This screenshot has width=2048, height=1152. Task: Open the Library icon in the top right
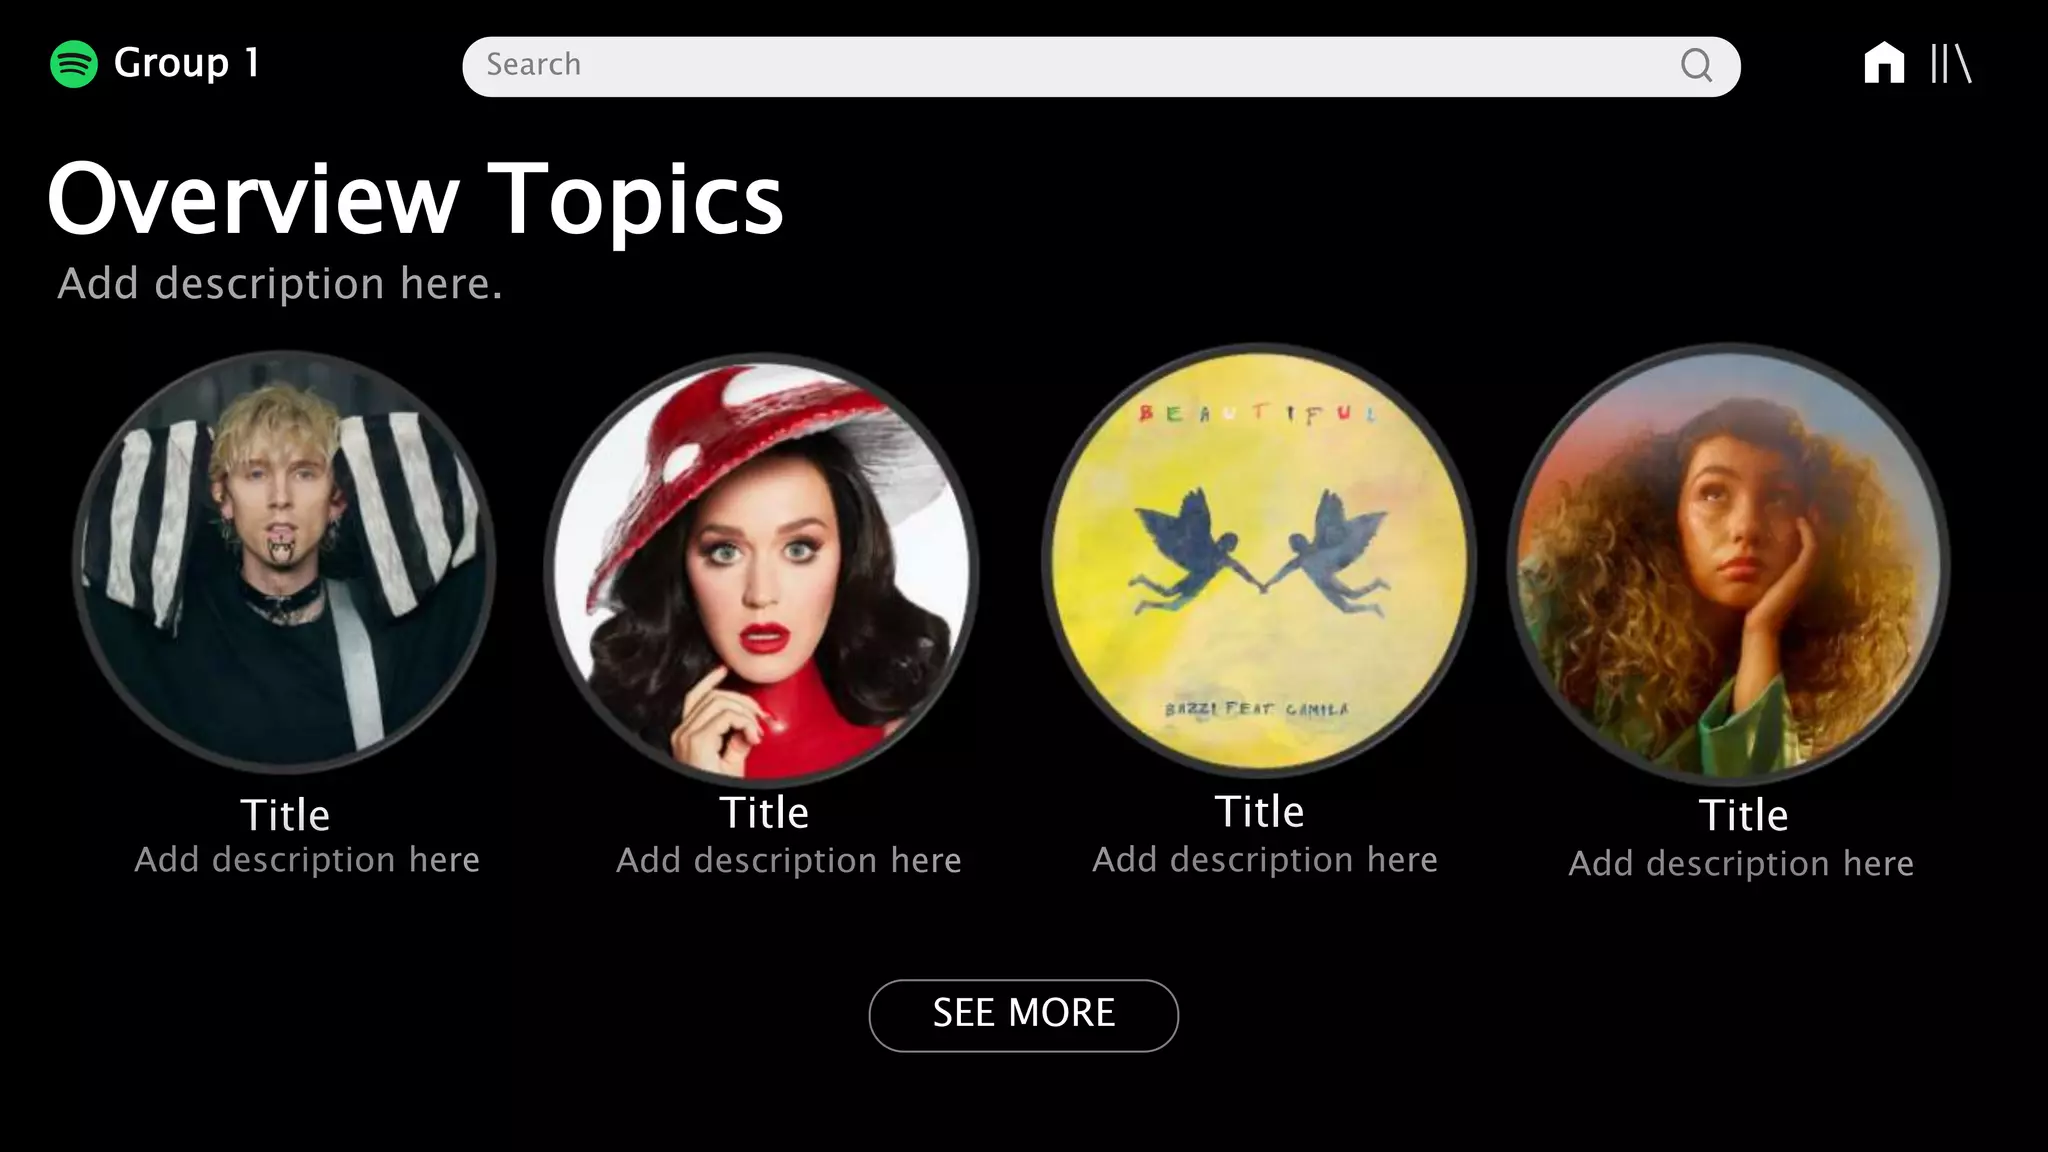[1950, 63]
